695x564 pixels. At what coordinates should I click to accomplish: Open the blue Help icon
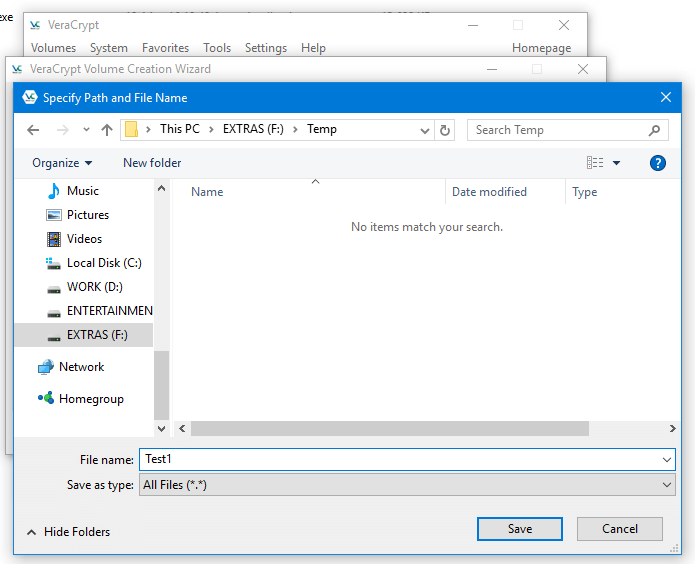(658, 163)
